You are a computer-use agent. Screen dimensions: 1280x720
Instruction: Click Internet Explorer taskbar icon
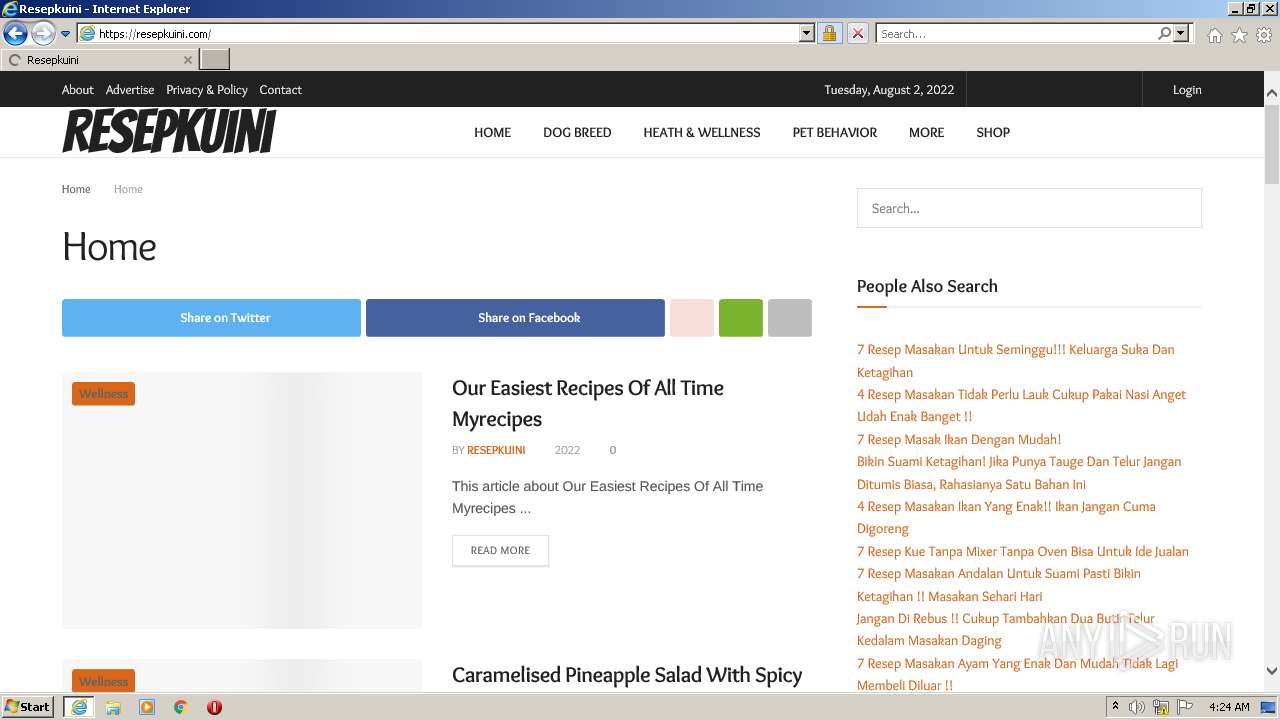pyautogui.click(x=78, y=707)
